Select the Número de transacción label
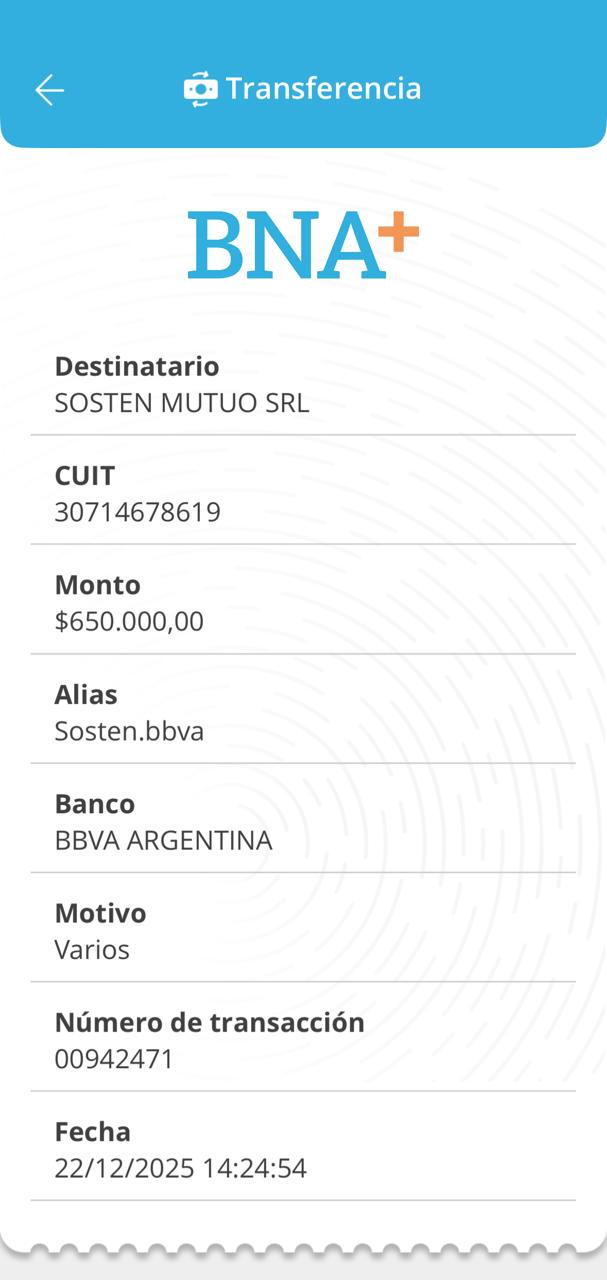This screenshot has width=607, height=1280. coord(209,1022)
